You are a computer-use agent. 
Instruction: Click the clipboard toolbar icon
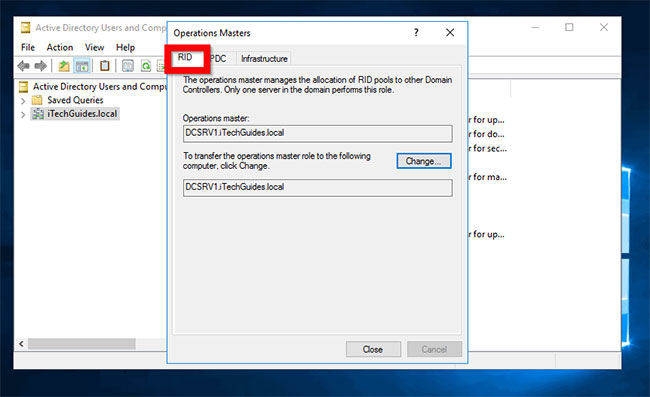click(105, 65)
